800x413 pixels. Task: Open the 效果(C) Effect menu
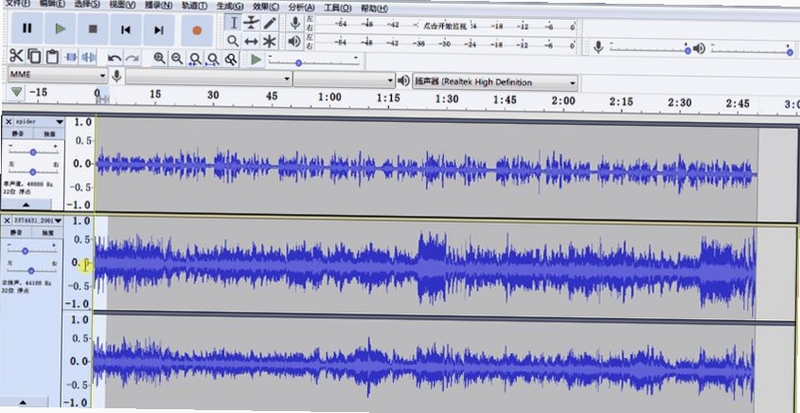tap(266, 7)
